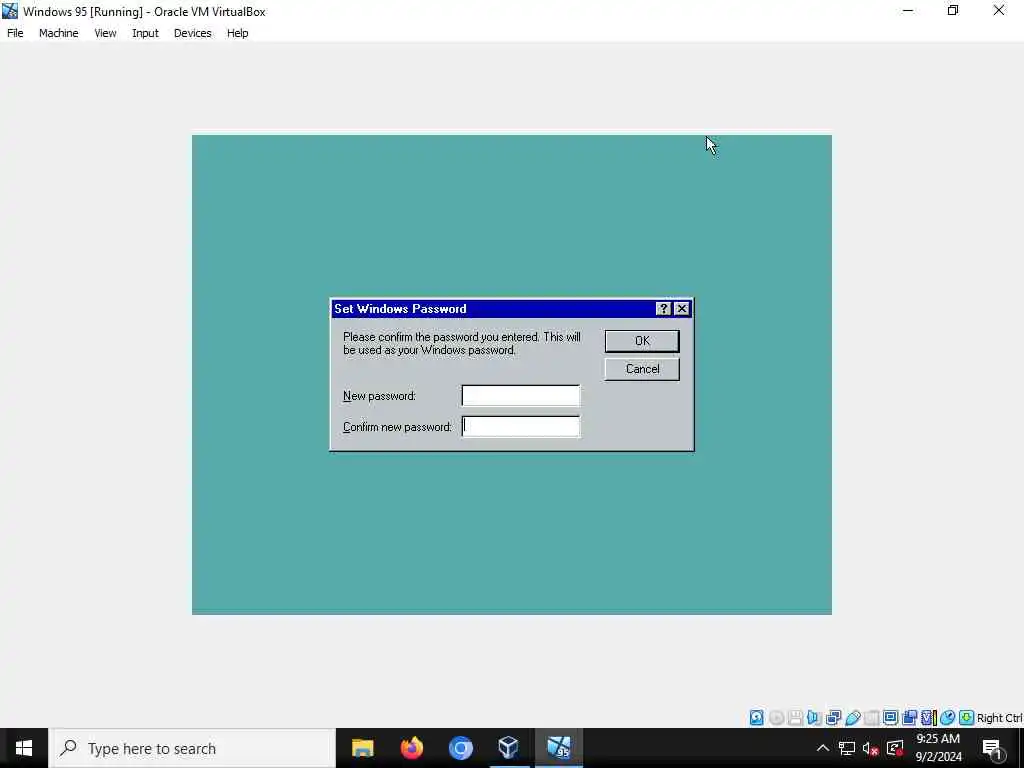
Task: Open File Explorer from the taskbar
Action: point(362,748)
